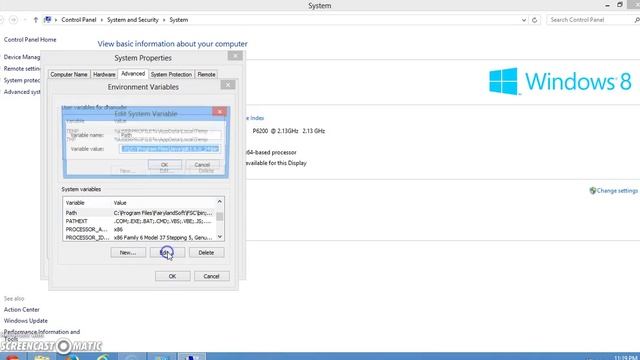Image resolution: width=640 pixels, height=360 pixels.
Task: Open the address bar history dropdown arrow
Action: [524, 20]
